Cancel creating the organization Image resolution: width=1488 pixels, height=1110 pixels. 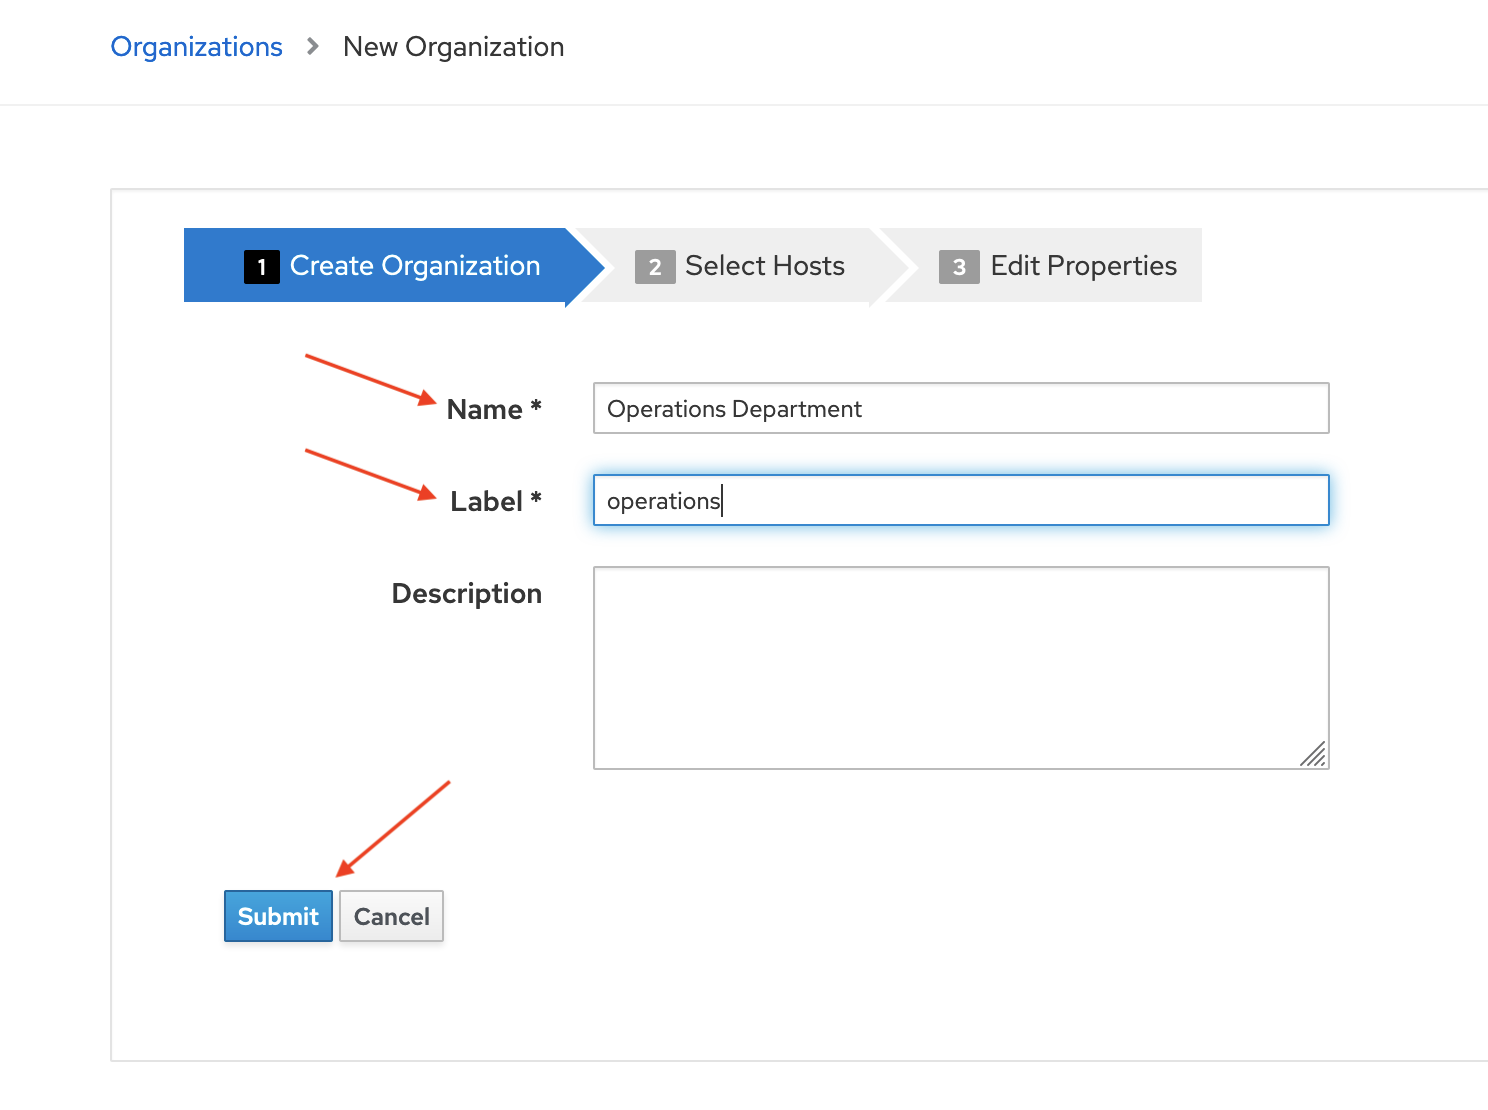click(x=391, y=916)
